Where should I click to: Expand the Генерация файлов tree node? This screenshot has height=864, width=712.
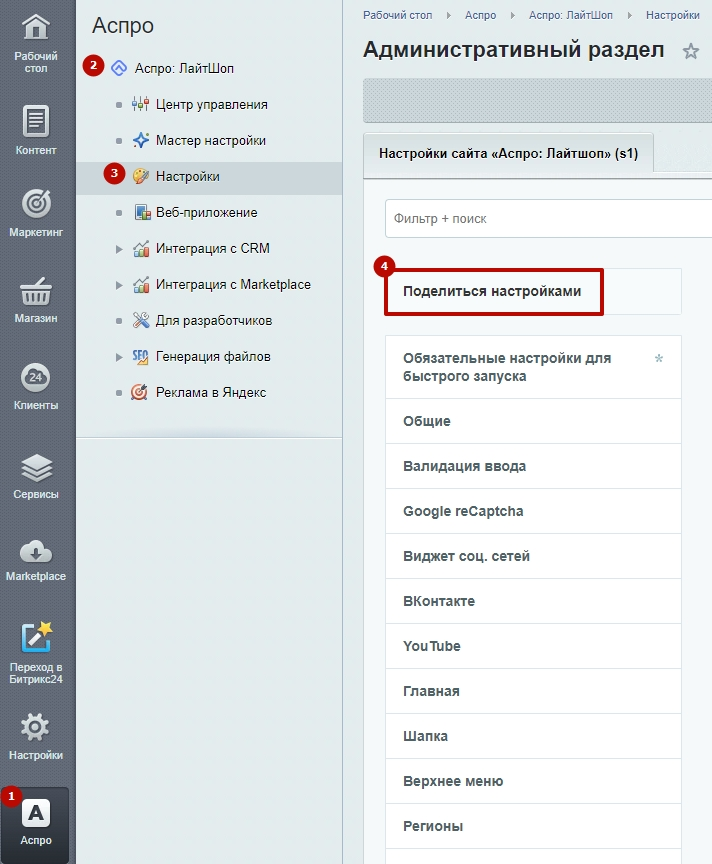tap(118, 357)
